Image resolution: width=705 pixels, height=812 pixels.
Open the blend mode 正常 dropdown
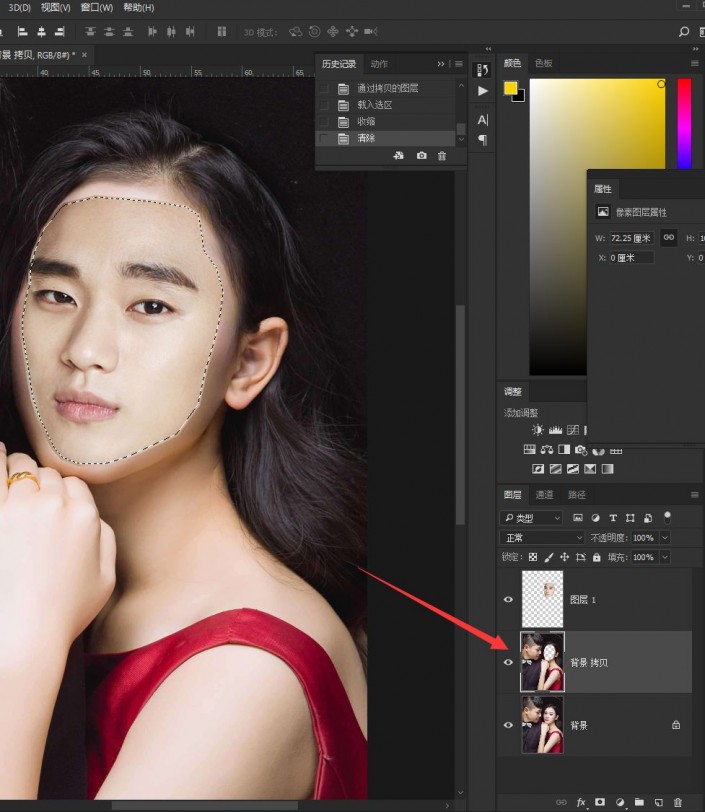tap(542, 538)
